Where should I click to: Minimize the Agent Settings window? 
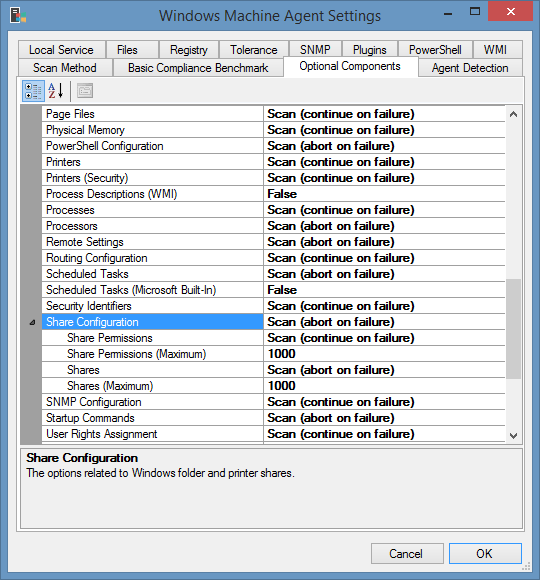click(x=448, y=14)
